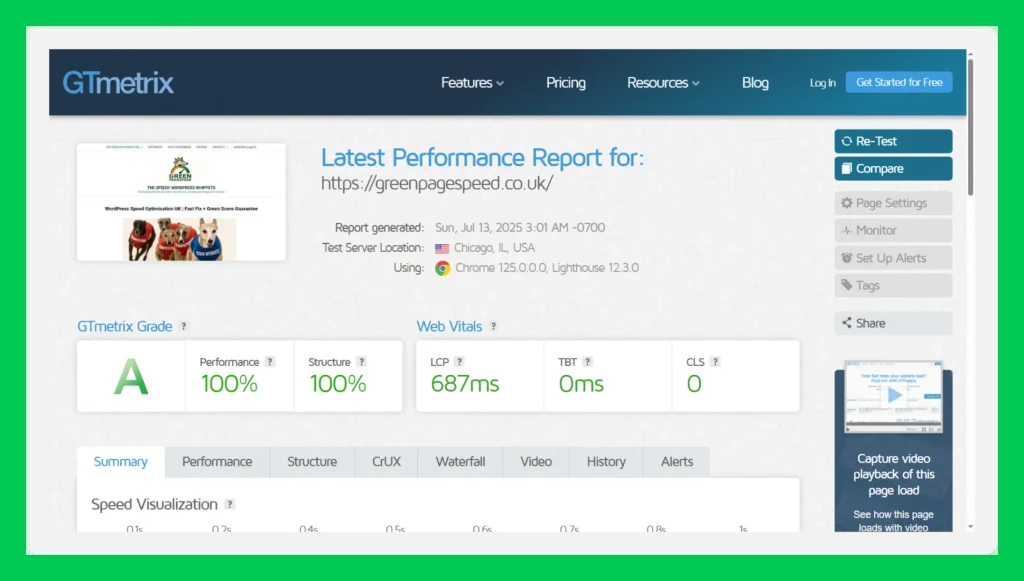
Task: Play the video playback promo thumbnail
Action: click(x=893, y=396)
